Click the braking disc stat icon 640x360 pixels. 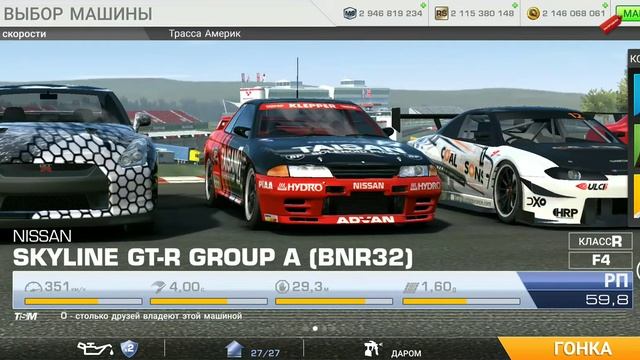tap(282, 287)
